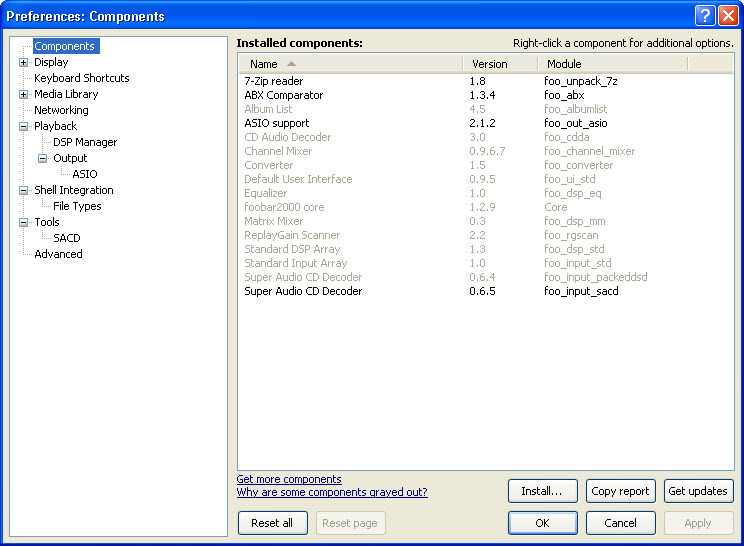Select Super Audio CD Decoder version 0.6.4
The image size is (744, 546).
pos(485,277)
